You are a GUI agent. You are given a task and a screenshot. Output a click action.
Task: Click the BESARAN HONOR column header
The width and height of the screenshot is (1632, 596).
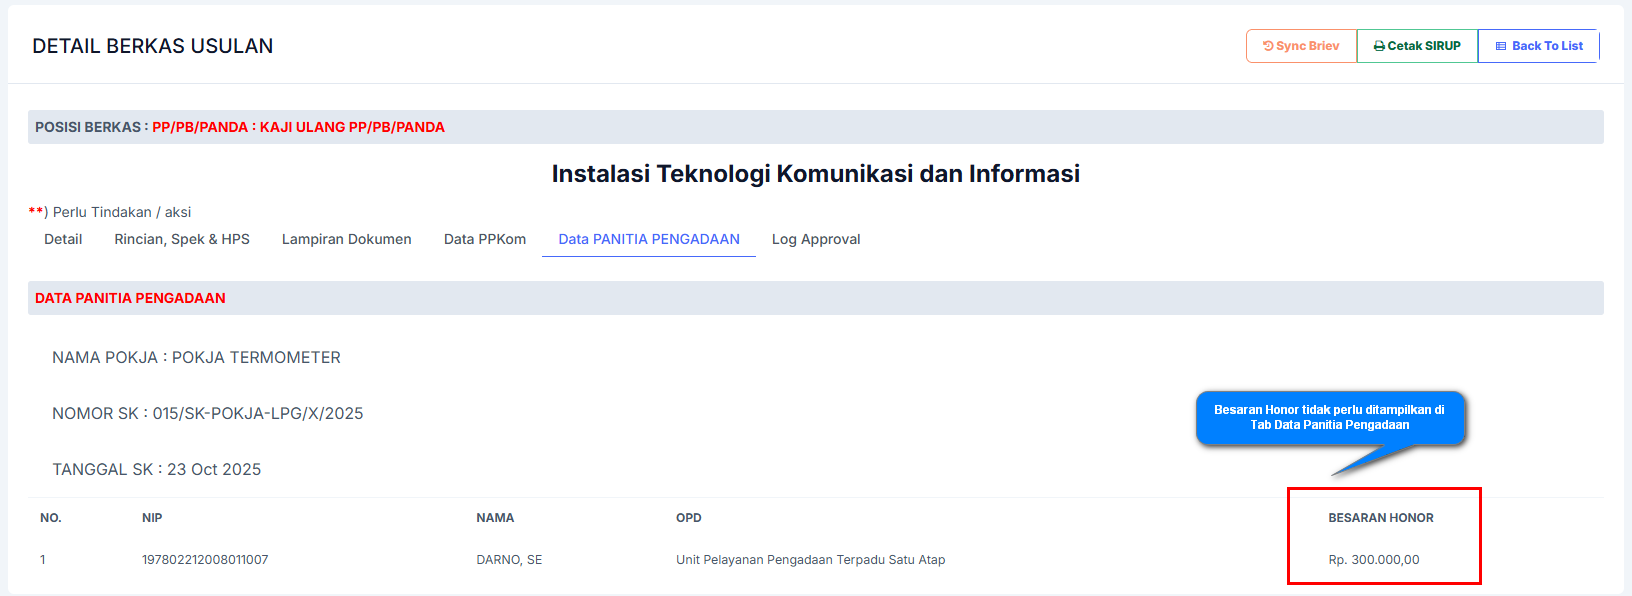1380,518
